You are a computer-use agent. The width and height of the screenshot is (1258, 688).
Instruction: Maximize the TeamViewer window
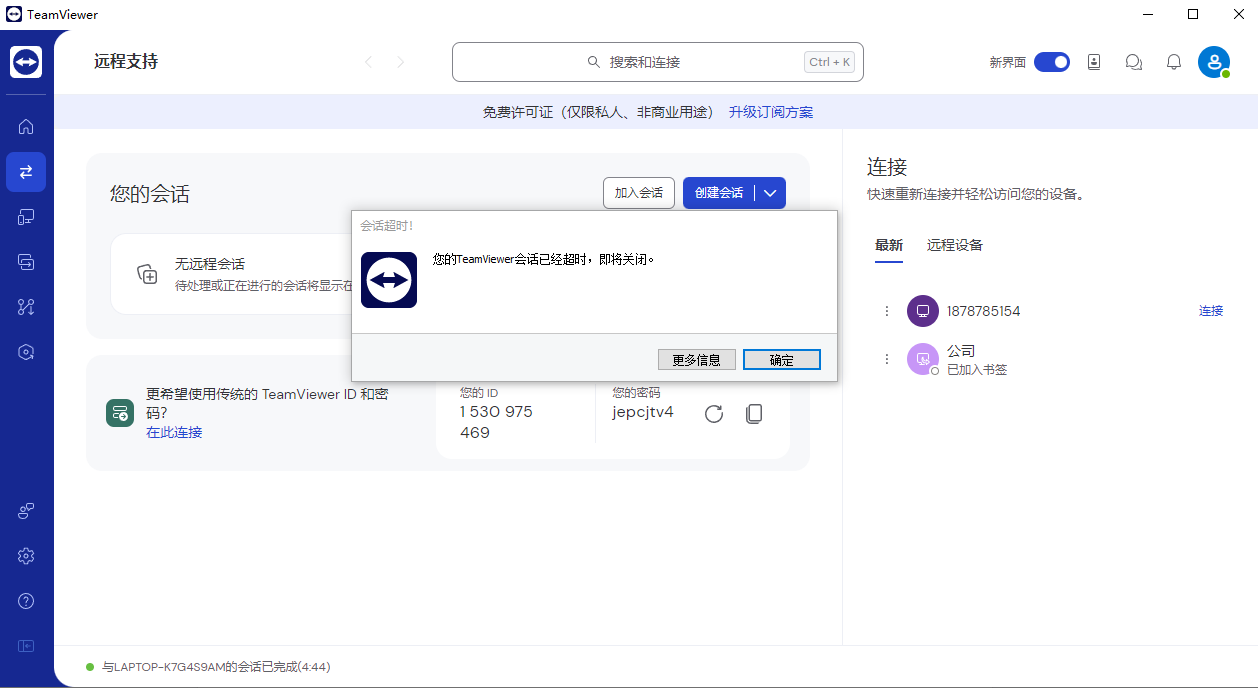[x=1193, y=14]
